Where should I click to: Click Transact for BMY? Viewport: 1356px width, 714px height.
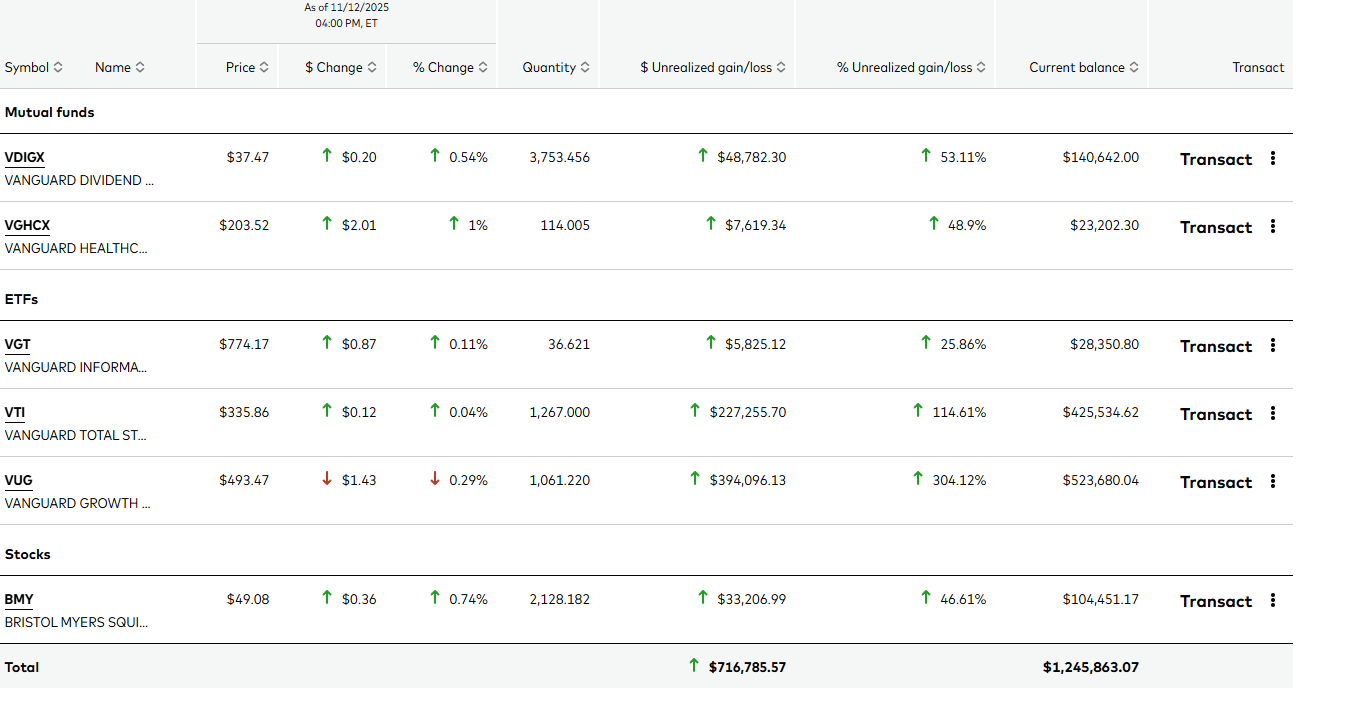tap(1216, 601)
